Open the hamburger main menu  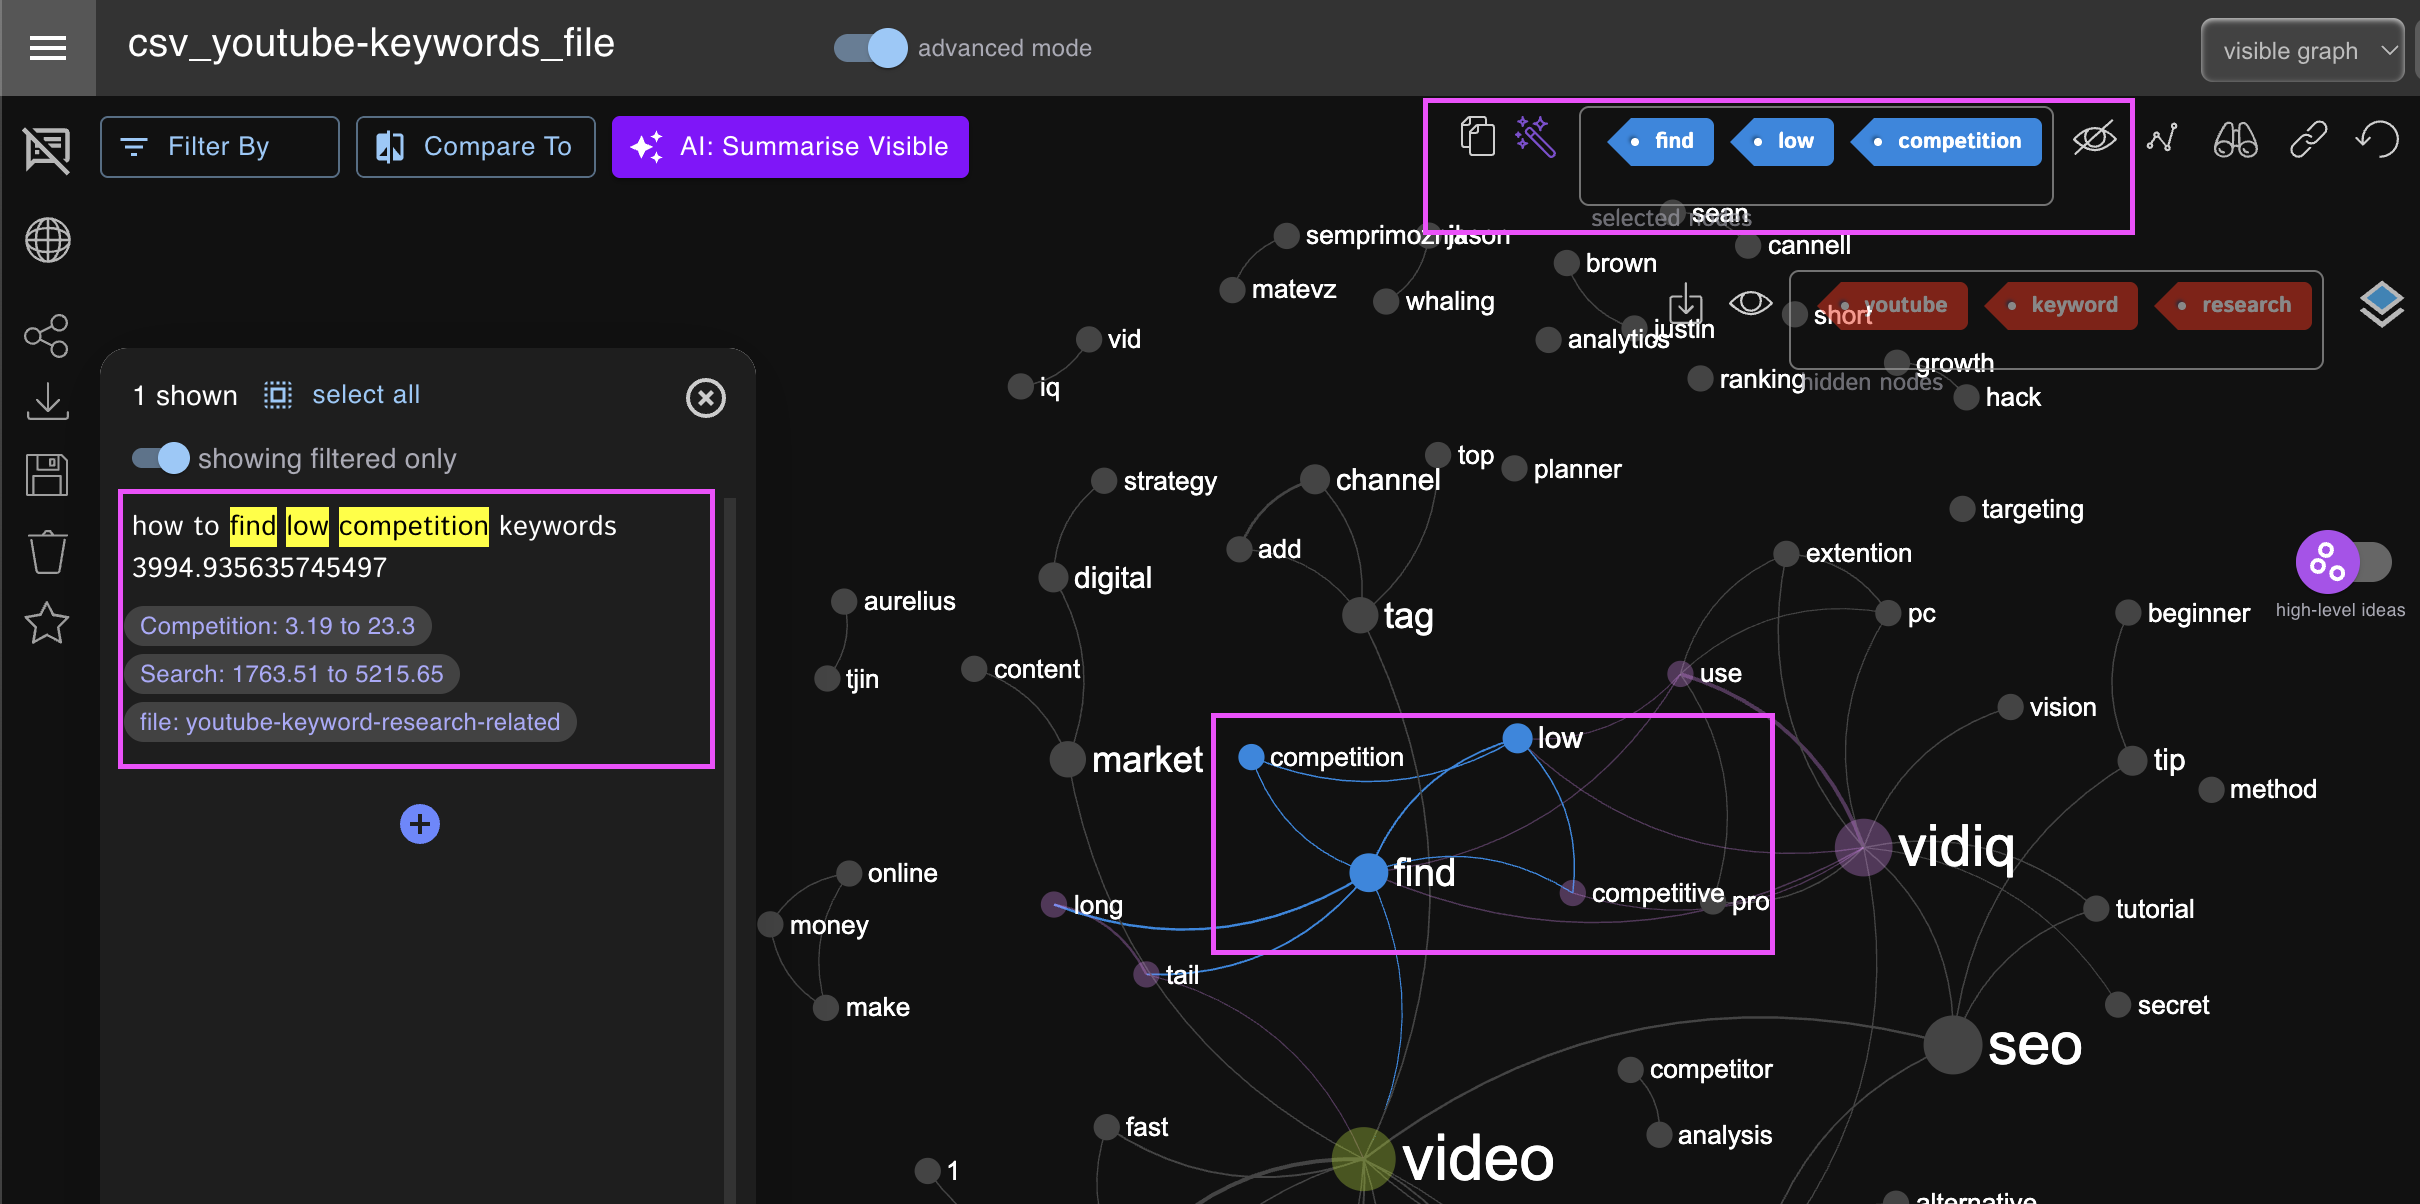(x=47, y=47)
